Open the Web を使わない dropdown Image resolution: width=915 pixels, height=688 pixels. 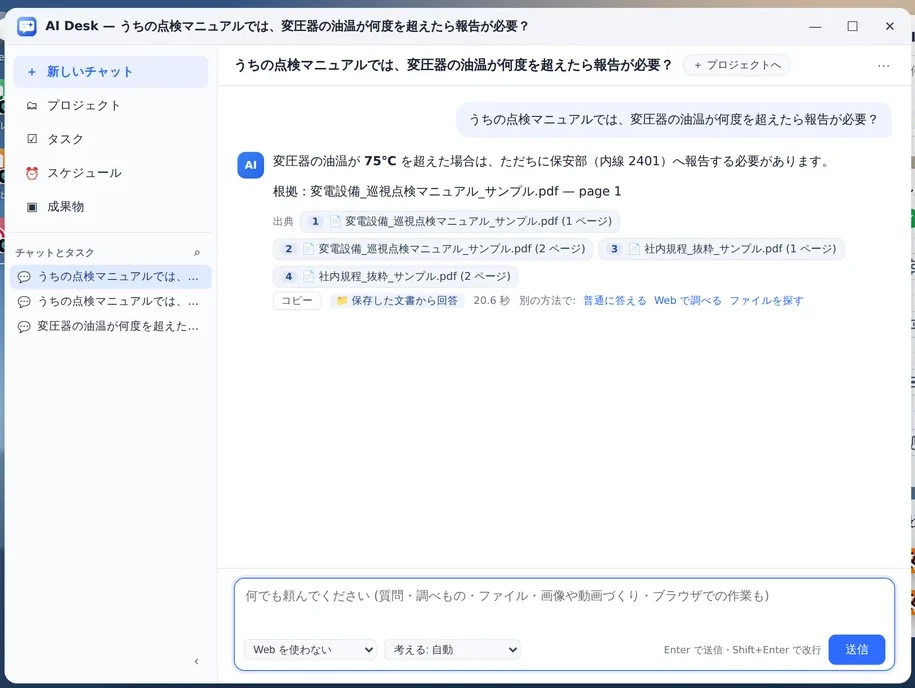click(x=311, y=649)
